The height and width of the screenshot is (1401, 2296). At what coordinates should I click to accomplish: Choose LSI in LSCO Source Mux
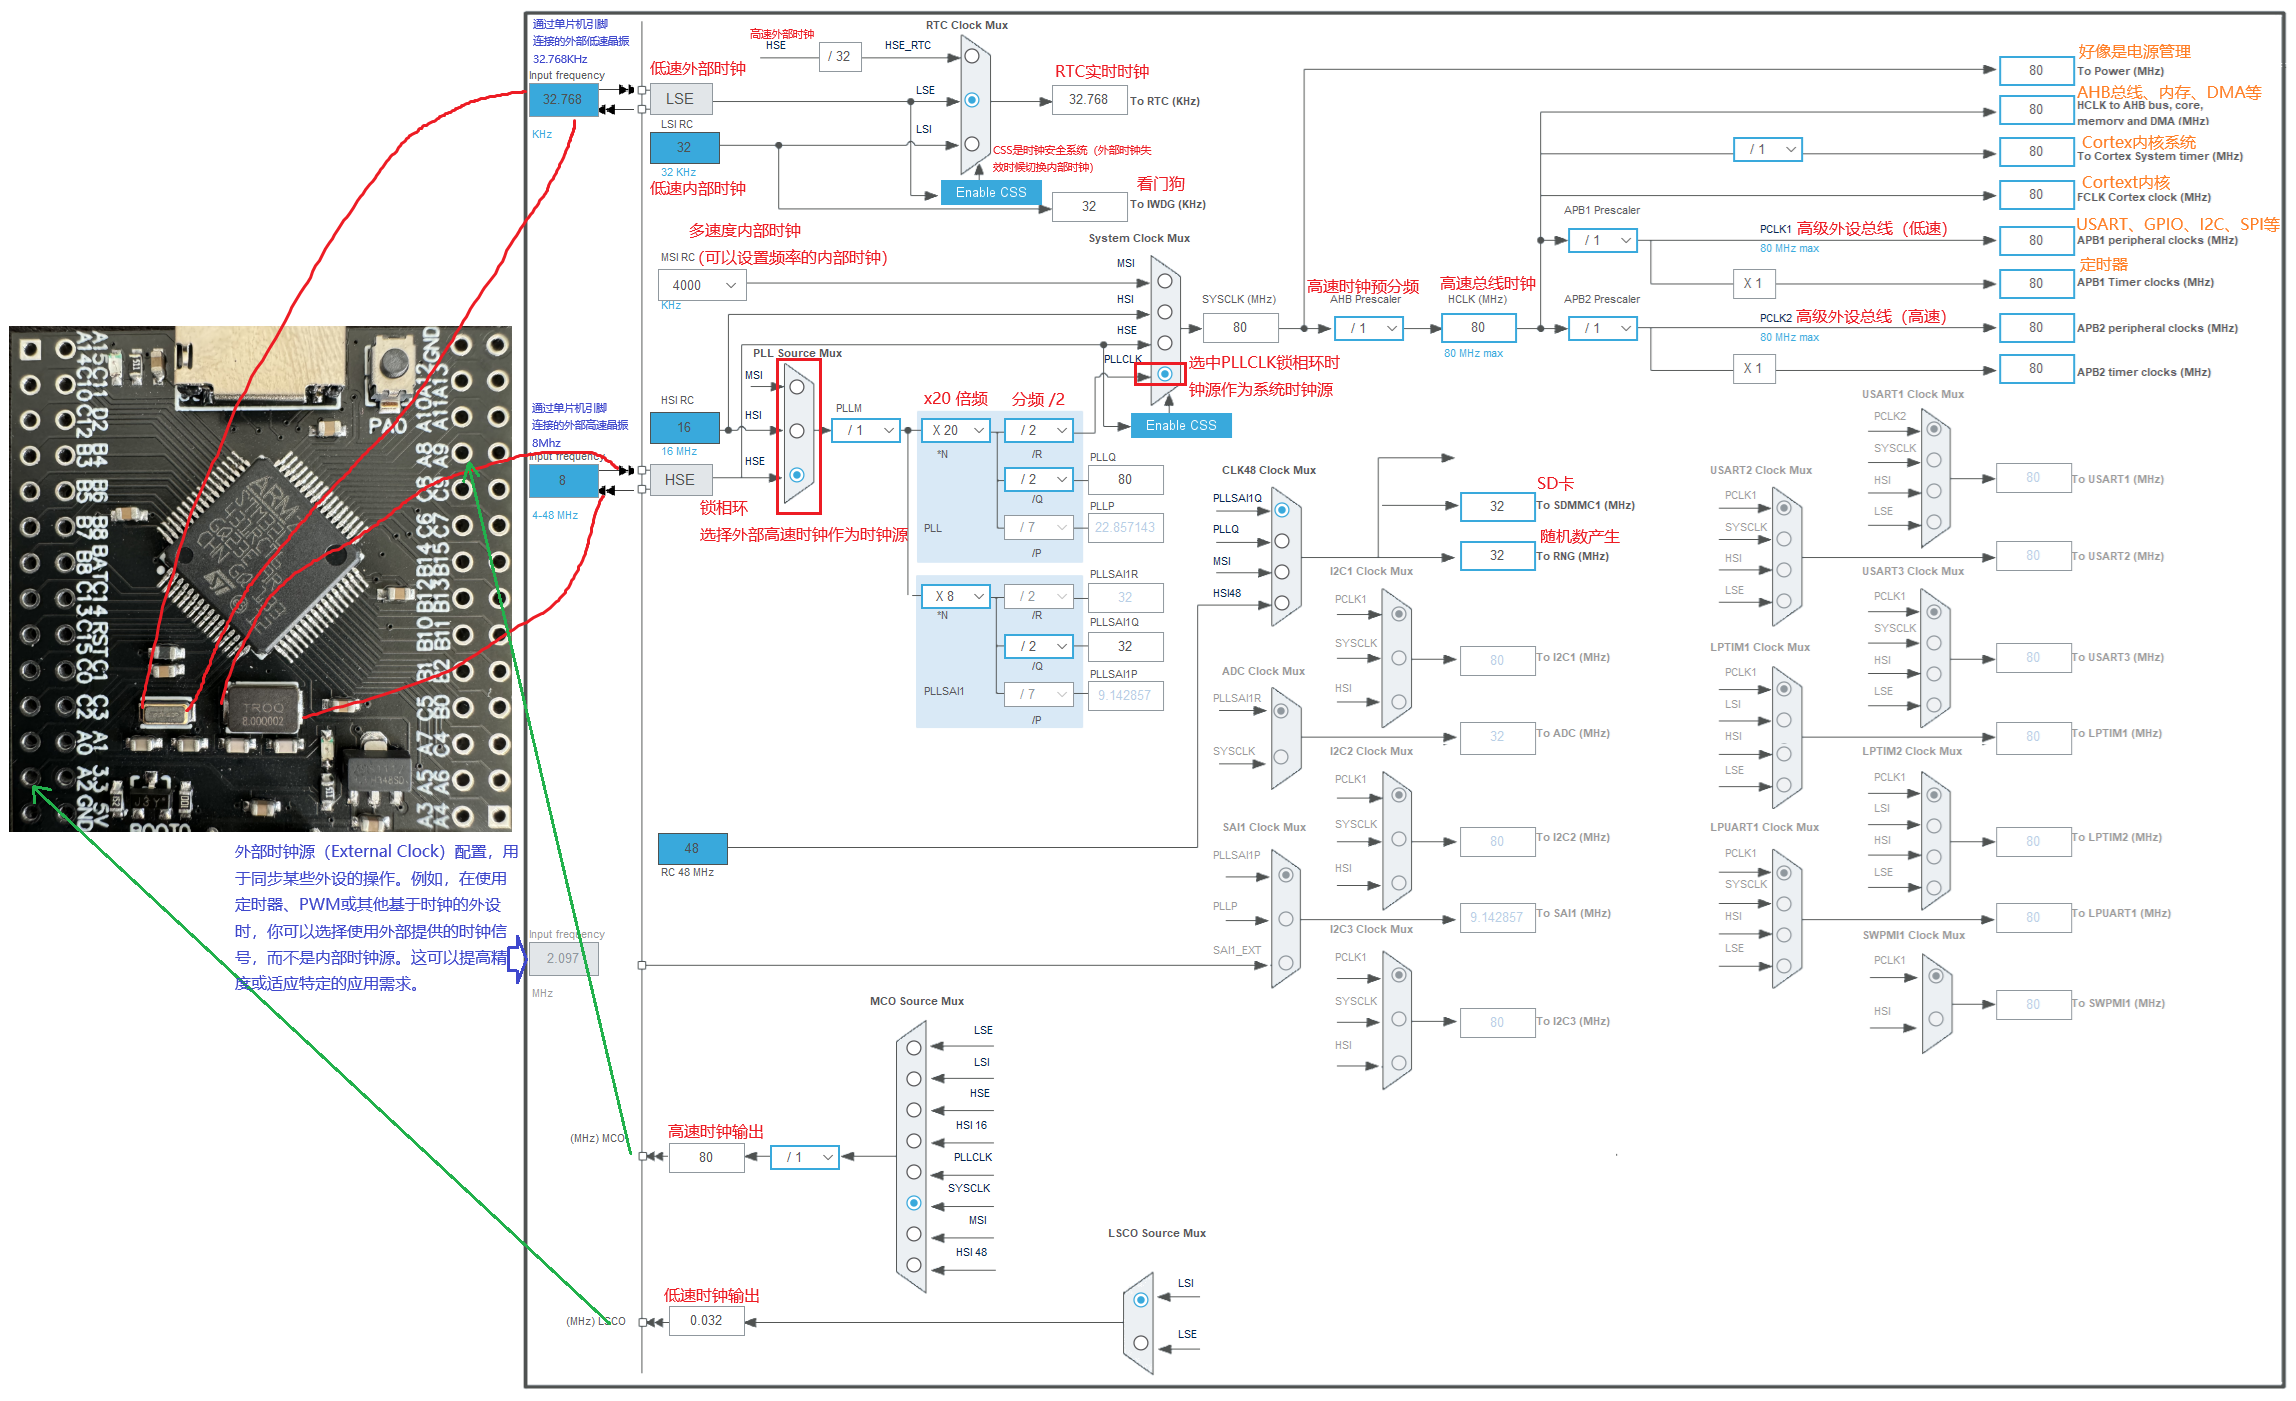click(1141, 1300)
